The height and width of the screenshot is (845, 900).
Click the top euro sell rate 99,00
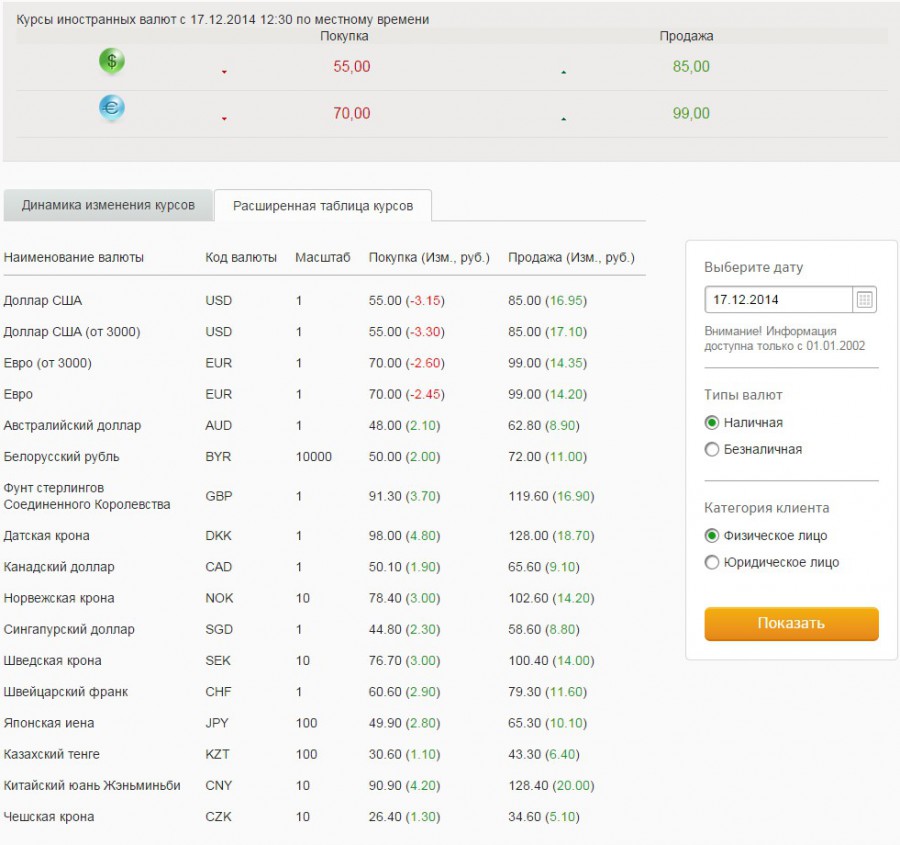click(691, 114)
